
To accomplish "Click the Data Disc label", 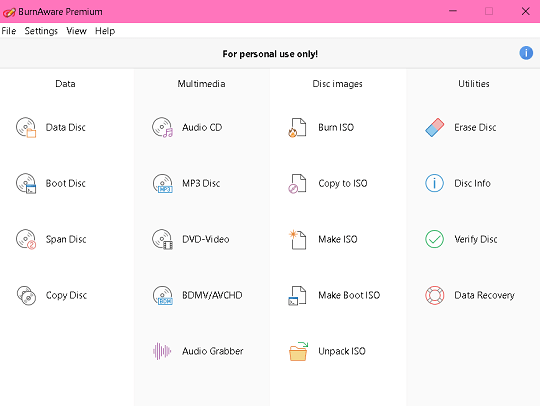I will [65, 127].
